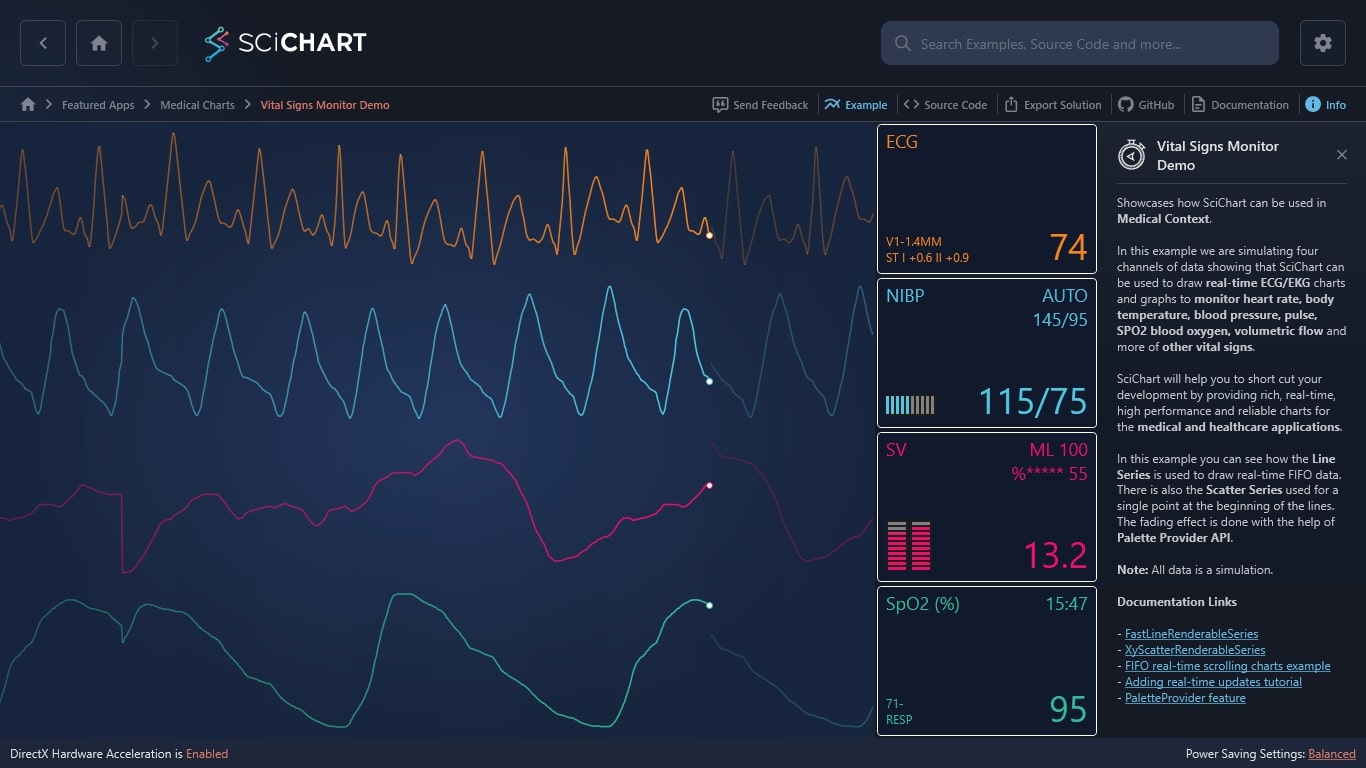The width and height of the screenshot is (1366, 768).
Task: Click SV value 13.2
Action: [1055, 555]
